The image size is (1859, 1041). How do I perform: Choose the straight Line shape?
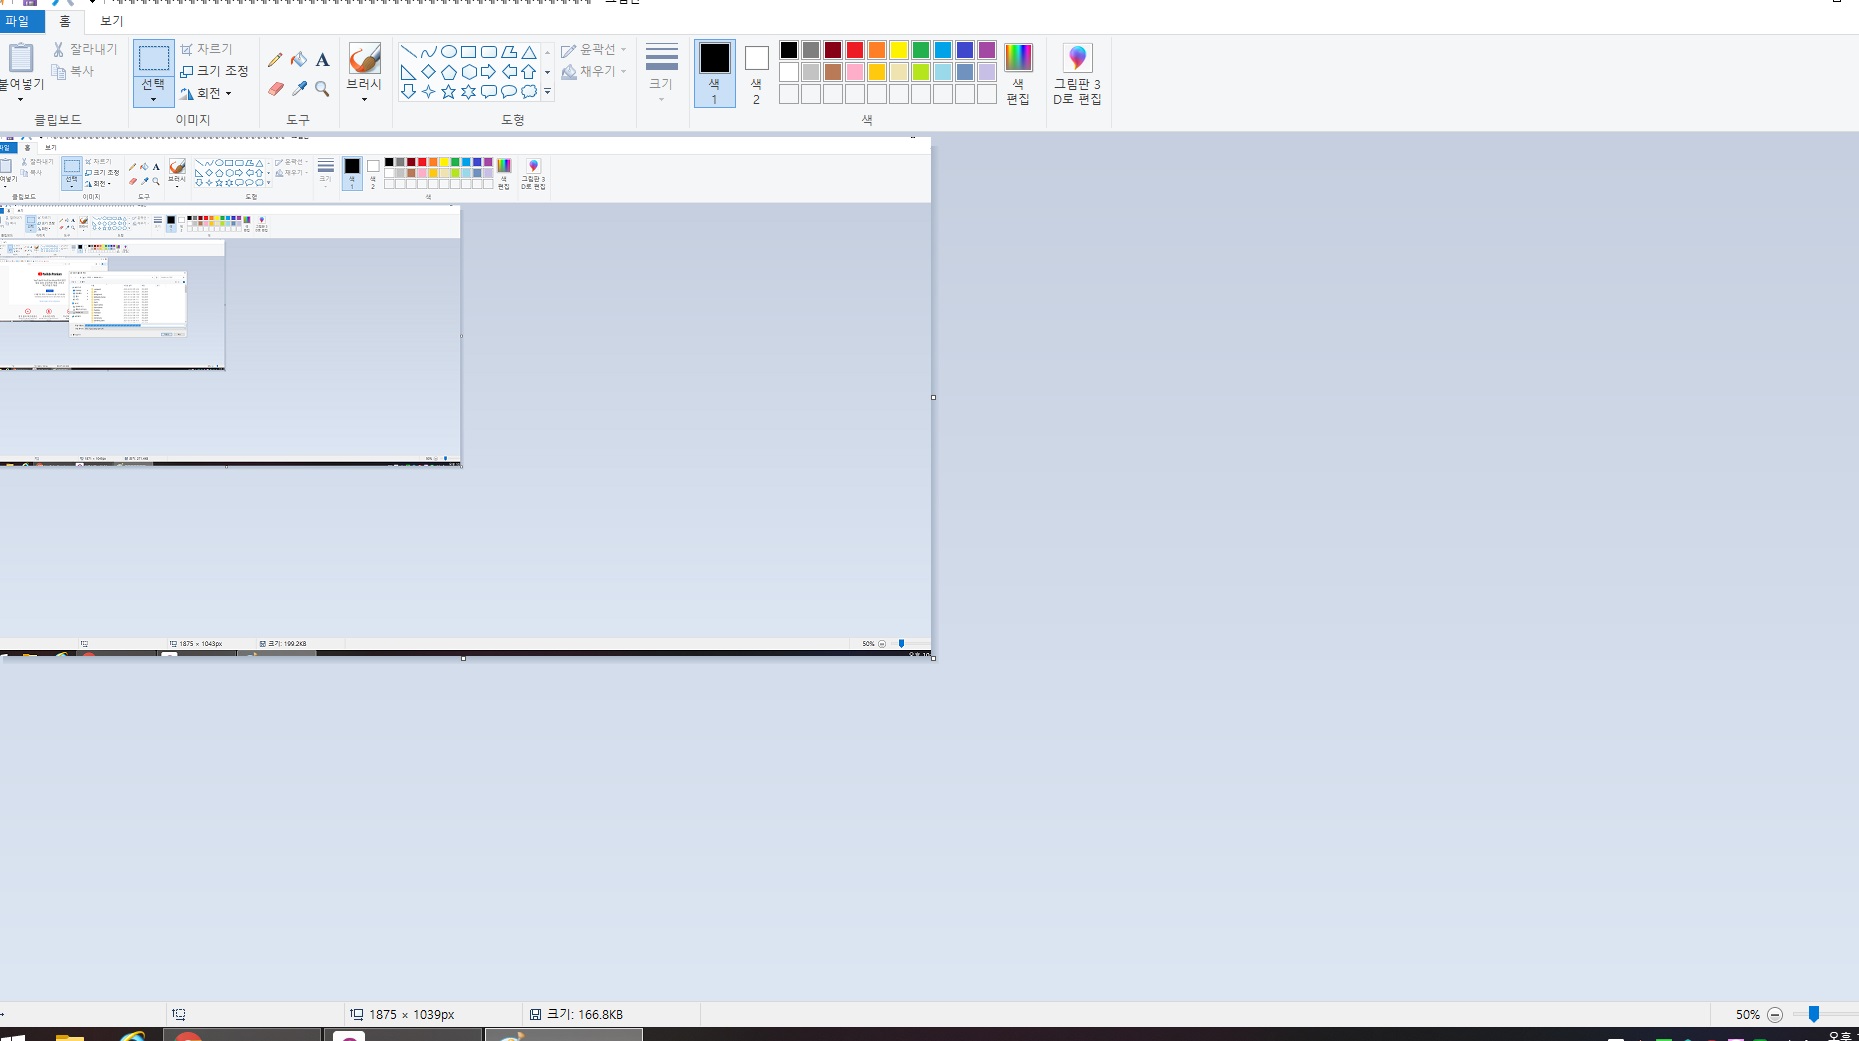click(x=408, y=52)
